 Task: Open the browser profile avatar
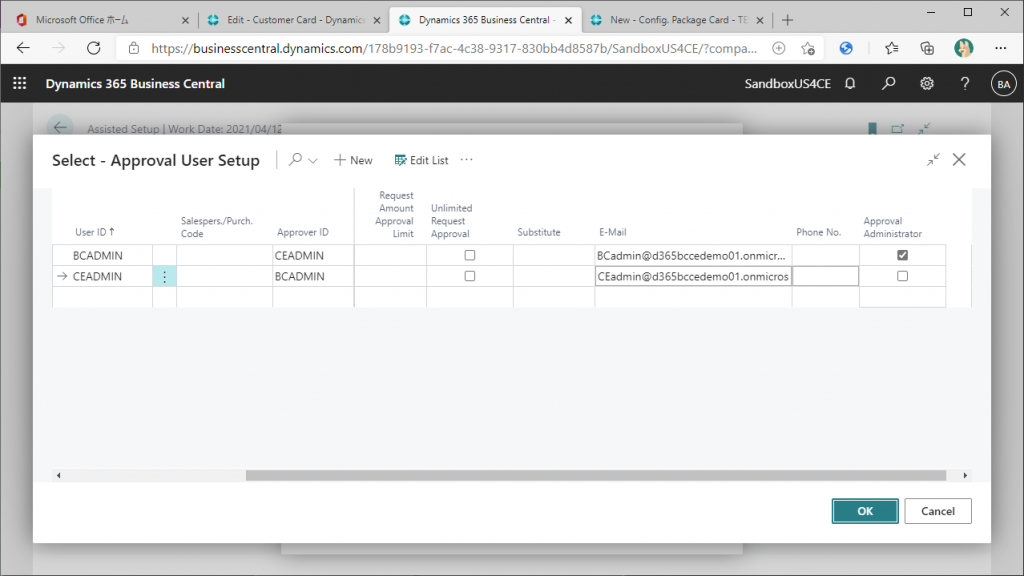pos(963,48)
